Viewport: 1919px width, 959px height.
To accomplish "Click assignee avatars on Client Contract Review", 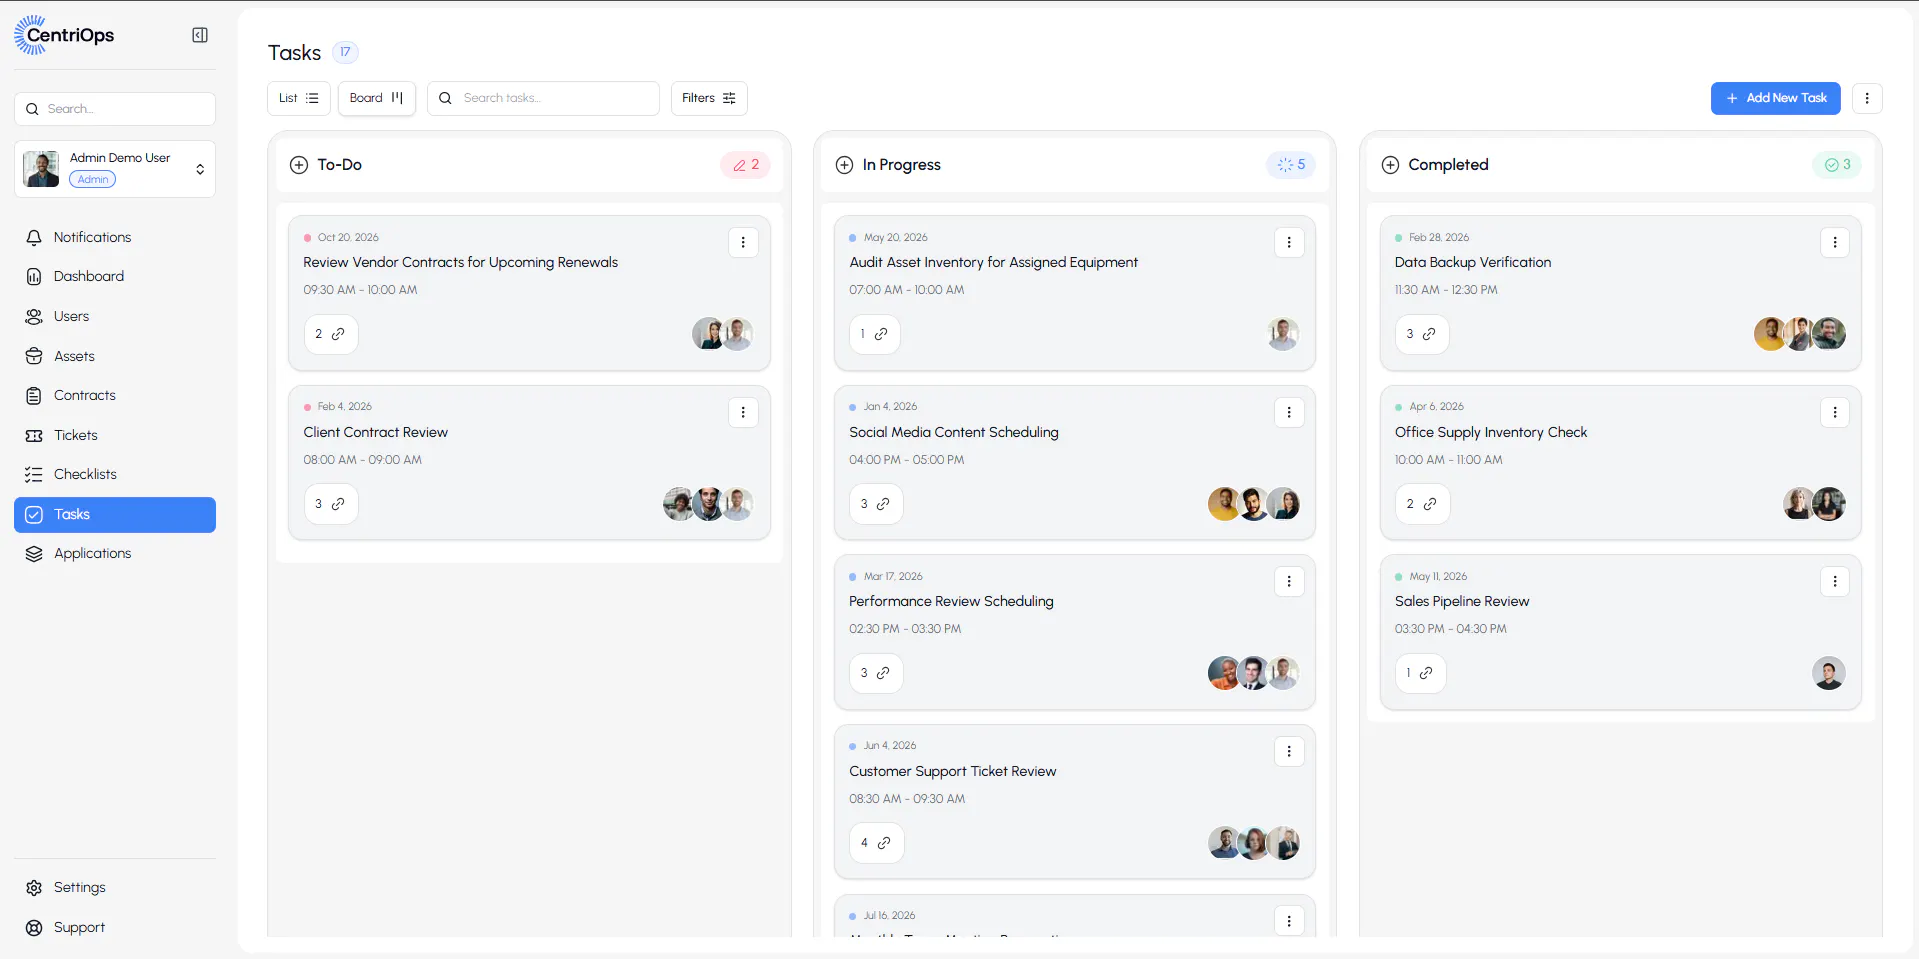I will (708, 504).
